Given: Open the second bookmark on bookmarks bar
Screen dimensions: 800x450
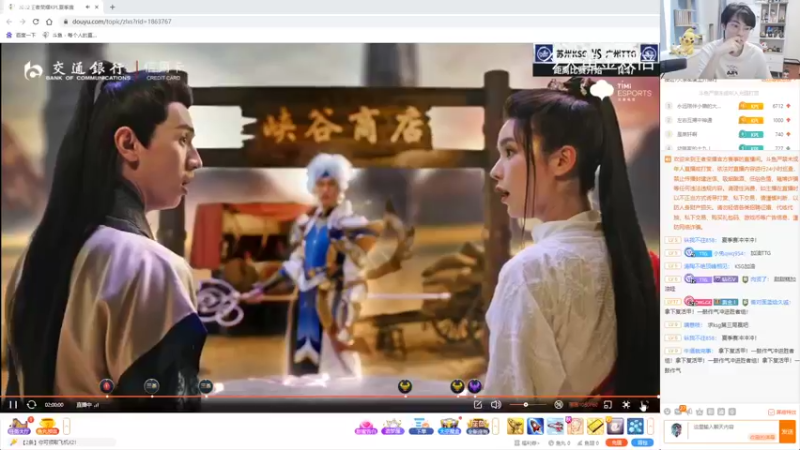Looking at the screenshot, I should [69, 35].
